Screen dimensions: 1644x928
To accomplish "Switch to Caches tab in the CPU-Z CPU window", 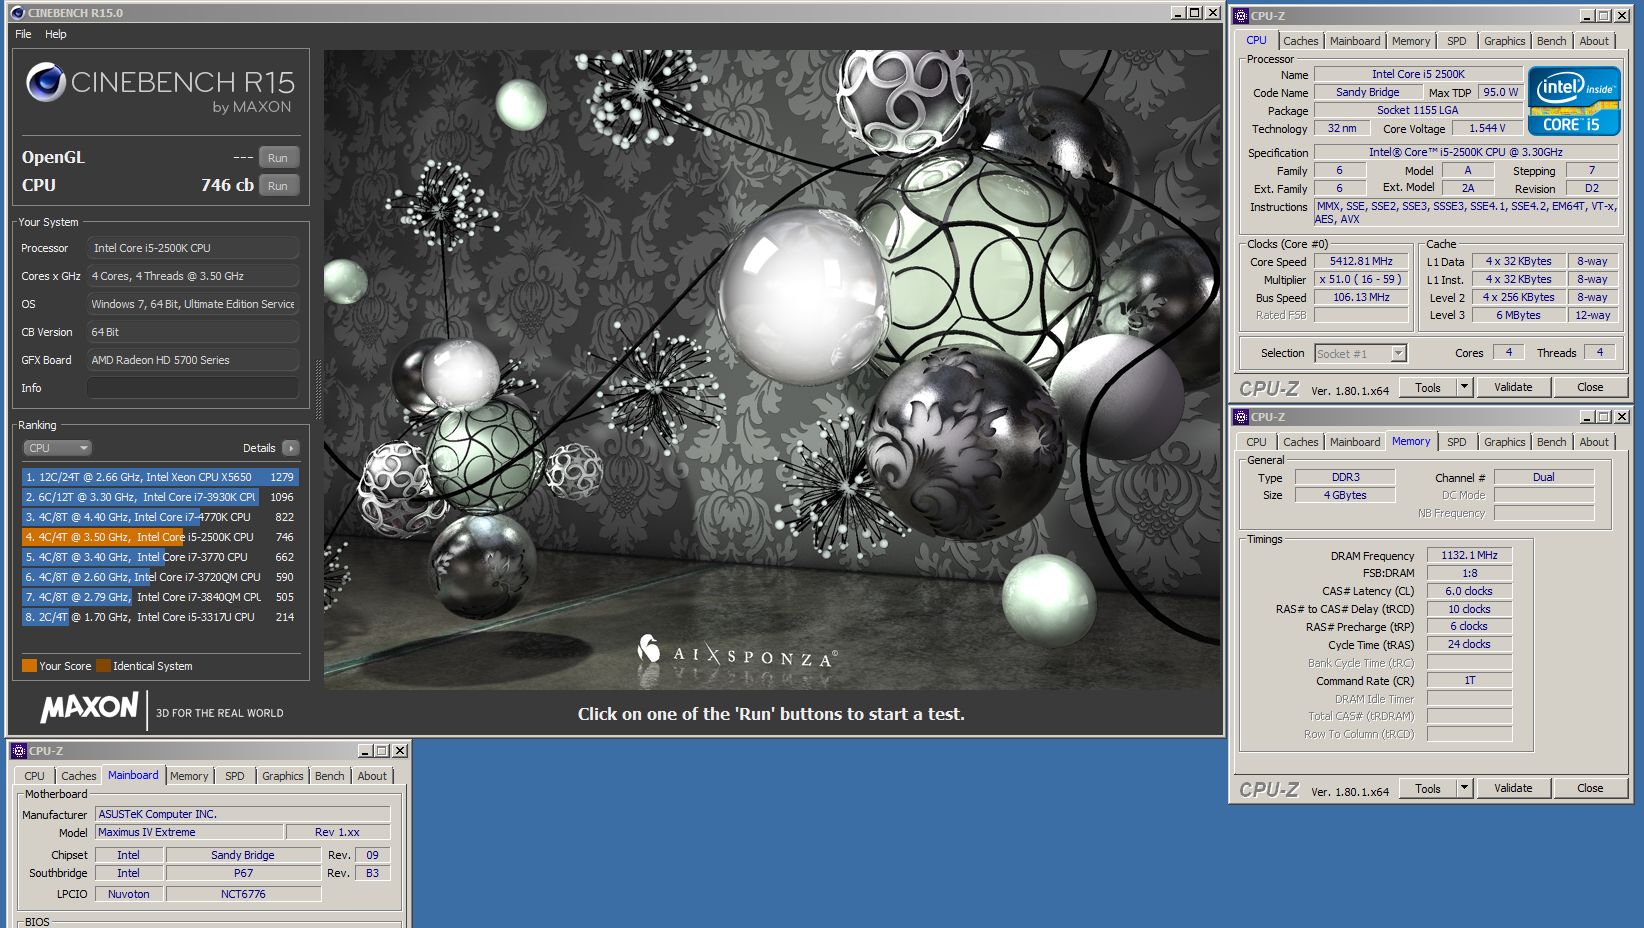I will (x=1300, y=41).
